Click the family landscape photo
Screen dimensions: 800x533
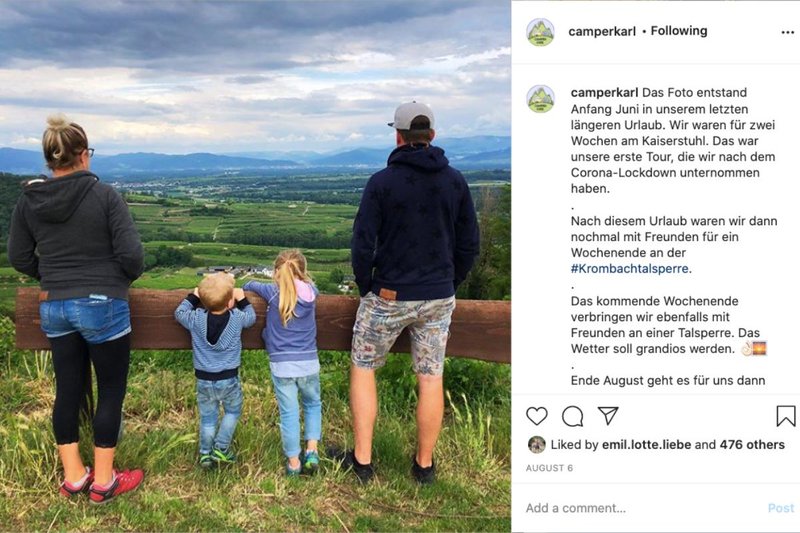point(255,266)
